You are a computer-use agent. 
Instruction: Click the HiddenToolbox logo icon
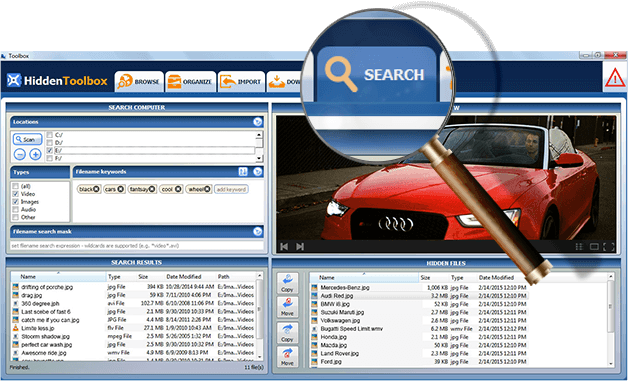pyautogui.click(x=14, y=80)
